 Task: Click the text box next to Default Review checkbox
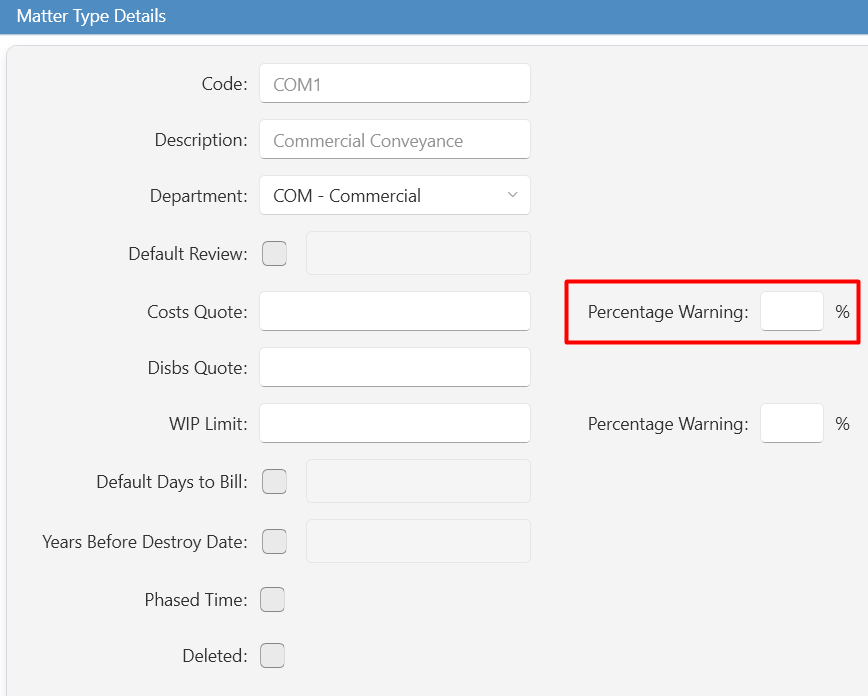(x=418, y=253)
